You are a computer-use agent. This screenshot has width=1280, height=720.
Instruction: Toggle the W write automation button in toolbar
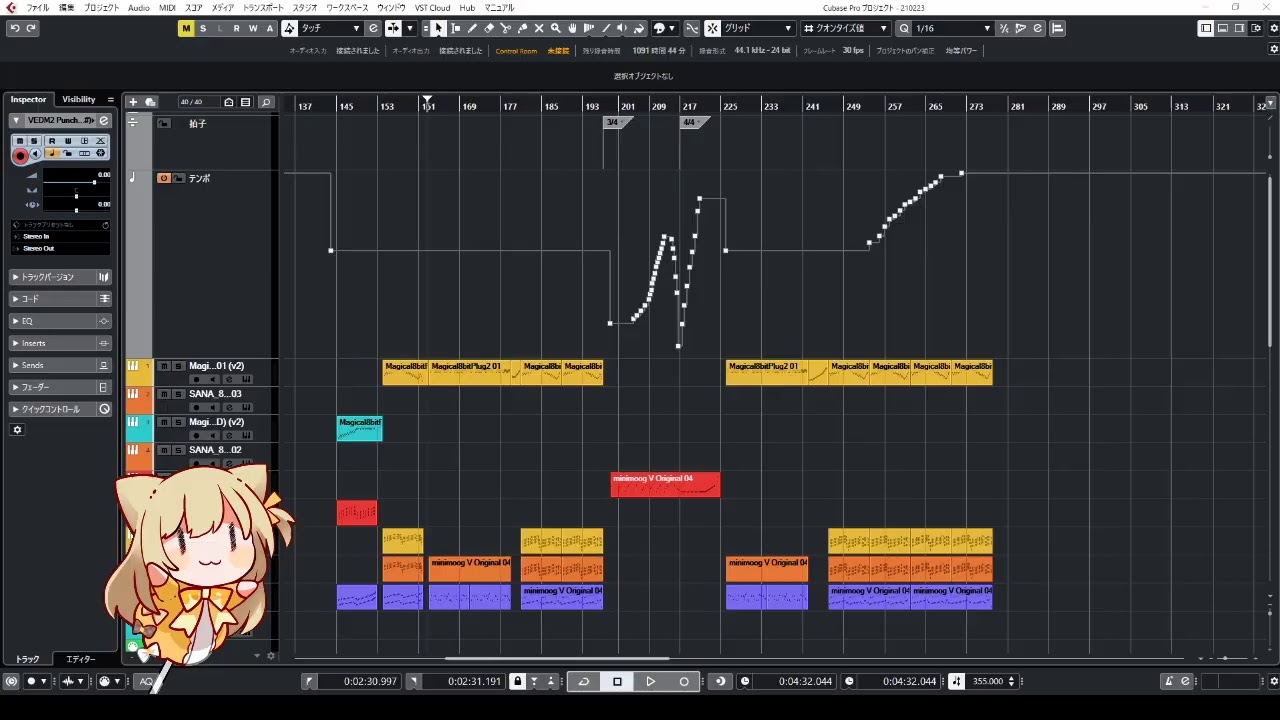(253, 28)
